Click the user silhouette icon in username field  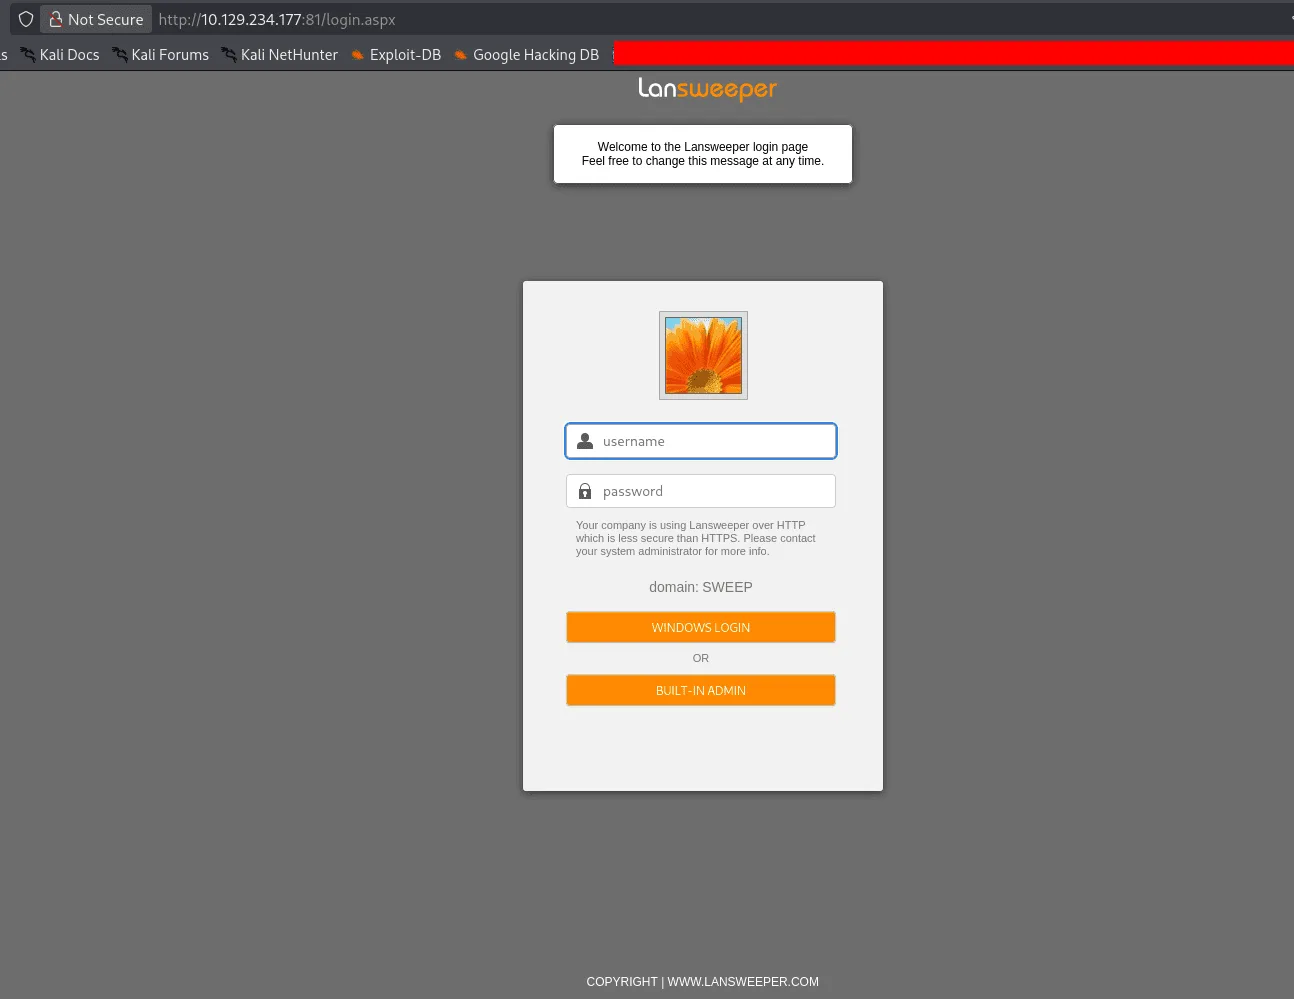(x=585, y=441)
